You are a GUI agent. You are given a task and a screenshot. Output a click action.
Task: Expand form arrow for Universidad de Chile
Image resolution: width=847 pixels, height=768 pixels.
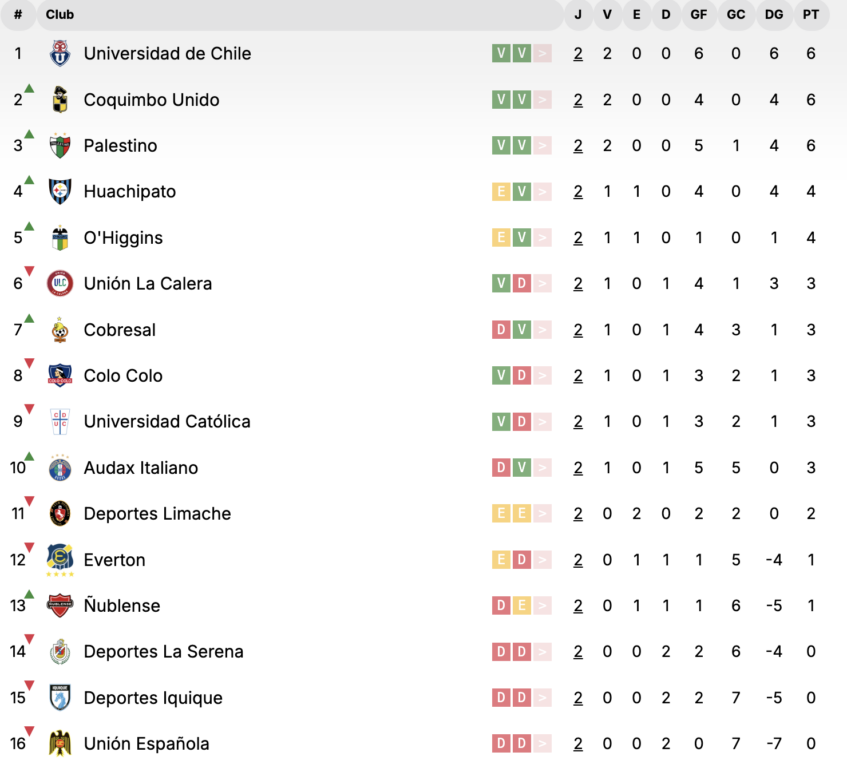(x=542, y=54)
